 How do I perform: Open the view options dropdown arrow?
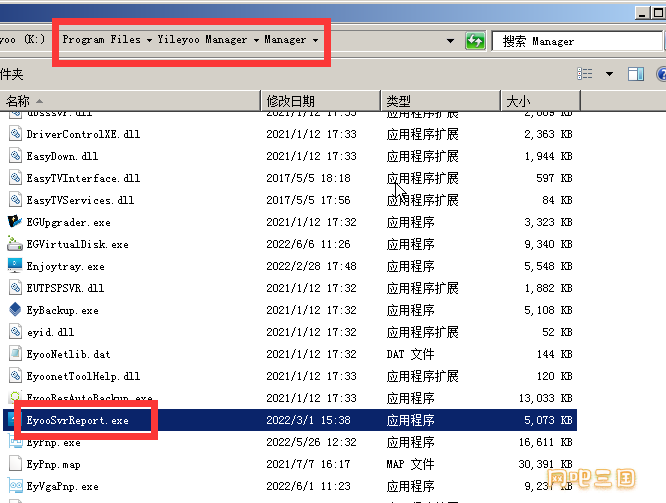[610, 74]
